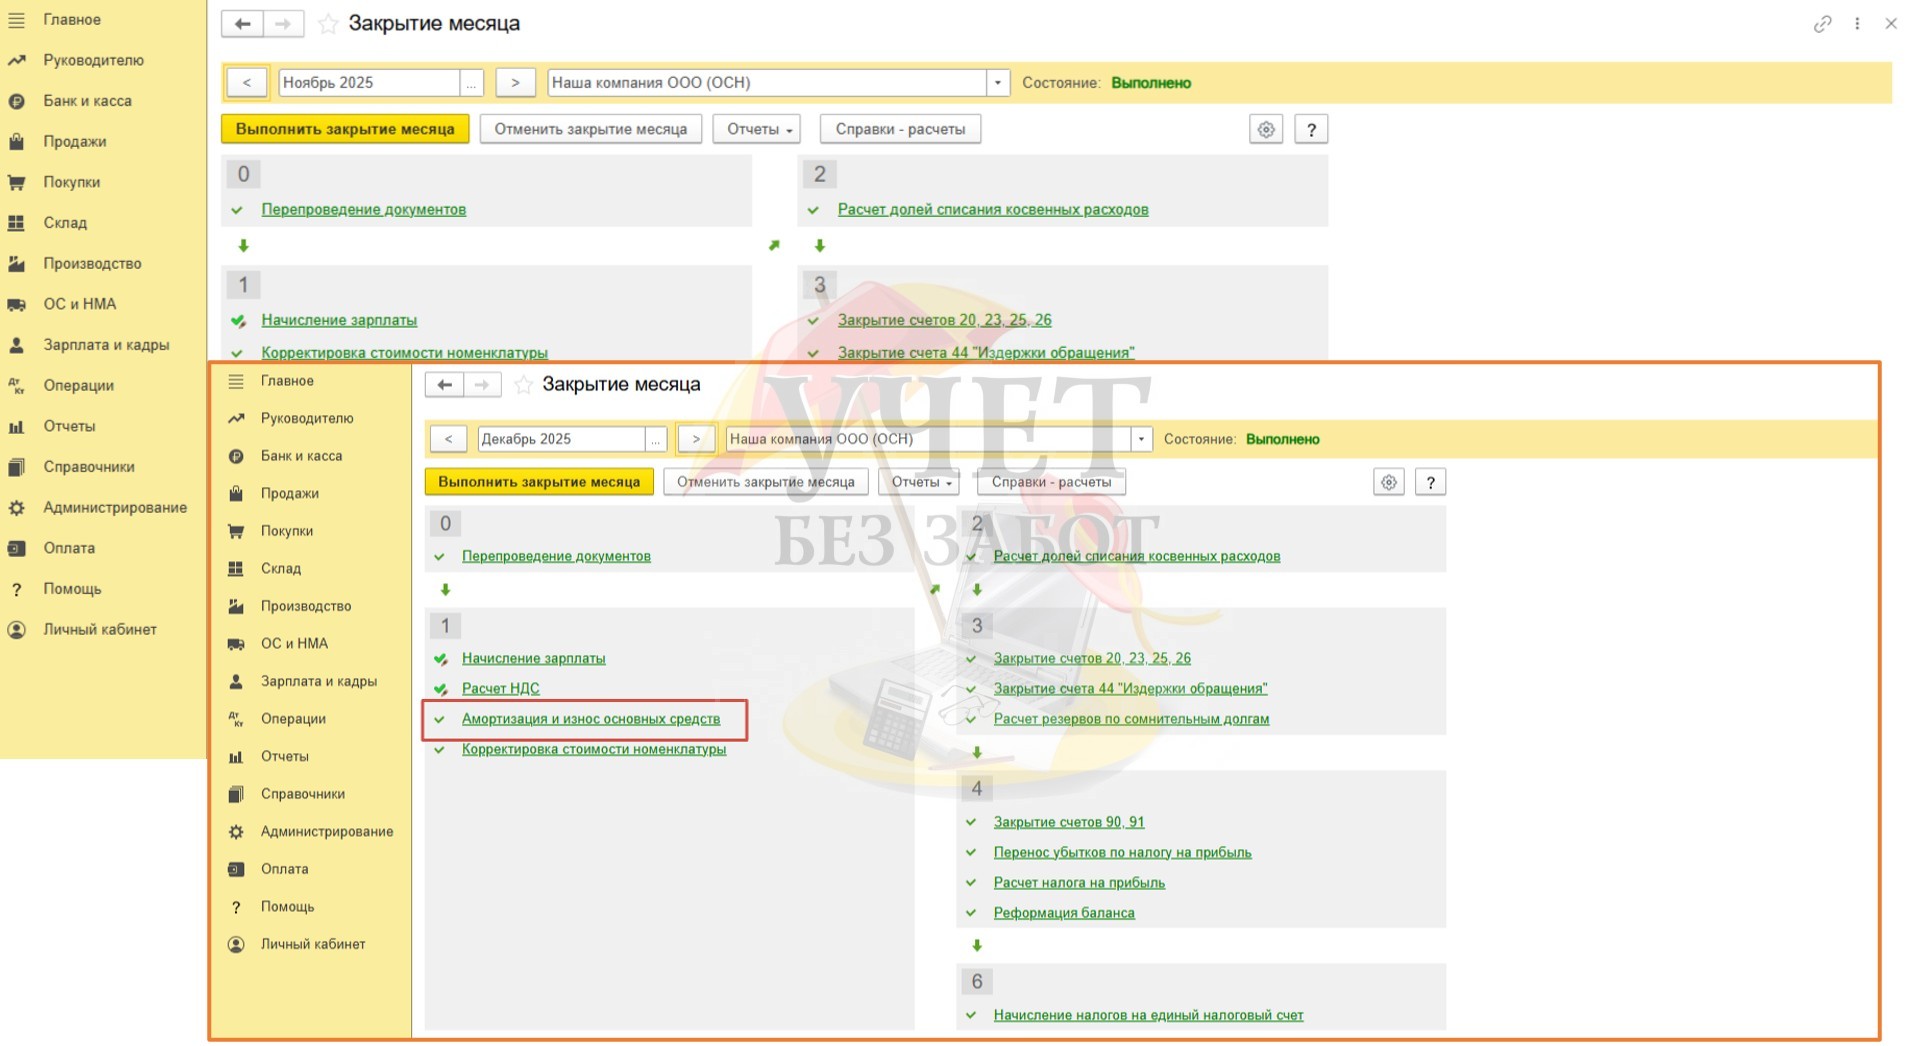
Task: Click the settings gear icon in lower window
Action: [x=1388, y=482]
